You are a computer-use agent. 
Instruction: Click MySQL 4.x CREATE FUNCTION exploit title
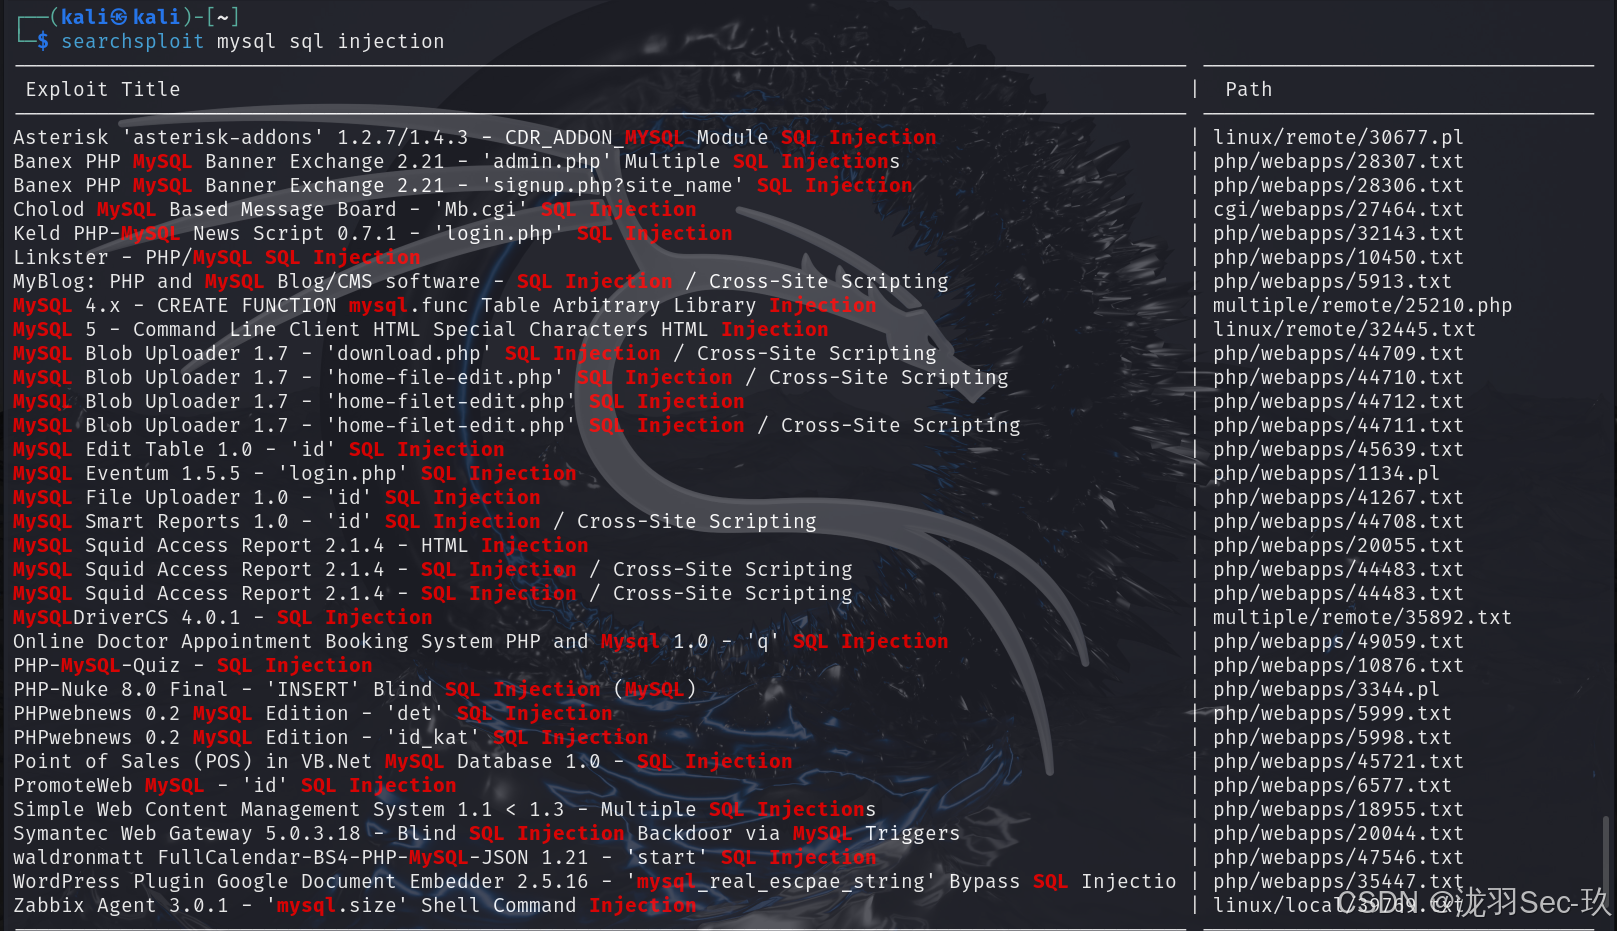pyautogui.click(x=445, y=305)
